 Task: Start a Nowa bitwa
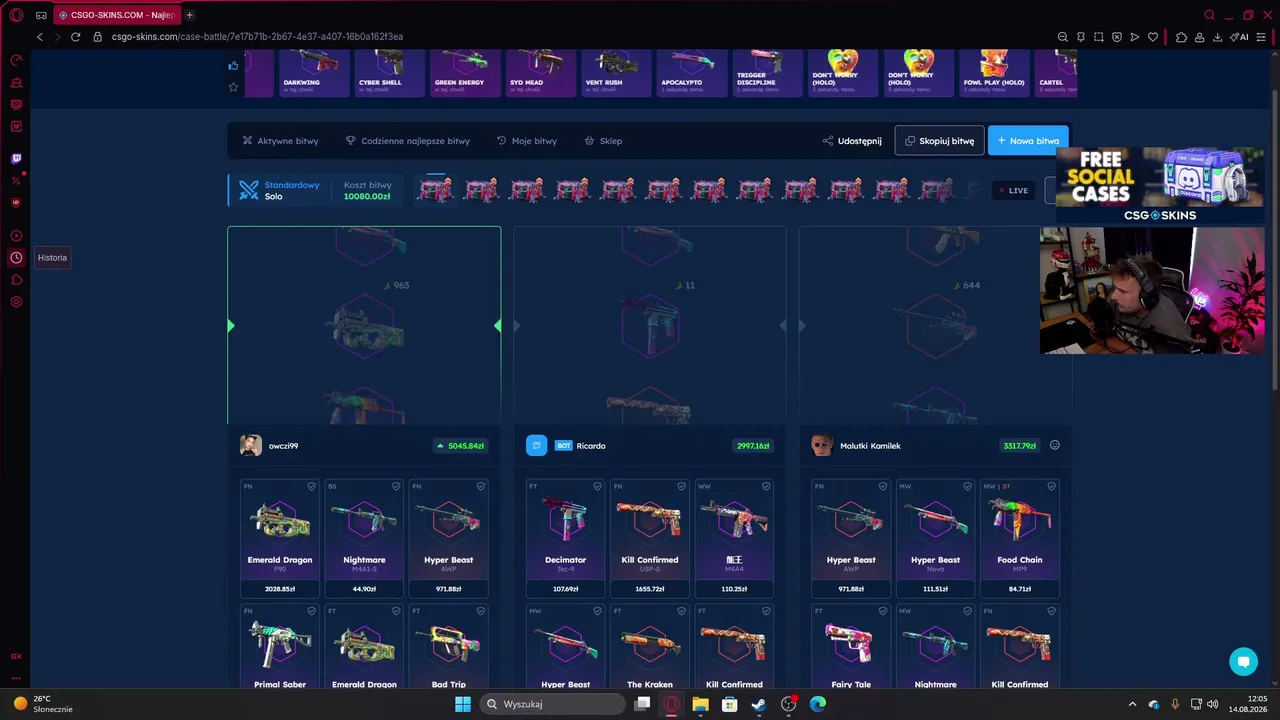pyautogui.click(x=1028, y=141)
